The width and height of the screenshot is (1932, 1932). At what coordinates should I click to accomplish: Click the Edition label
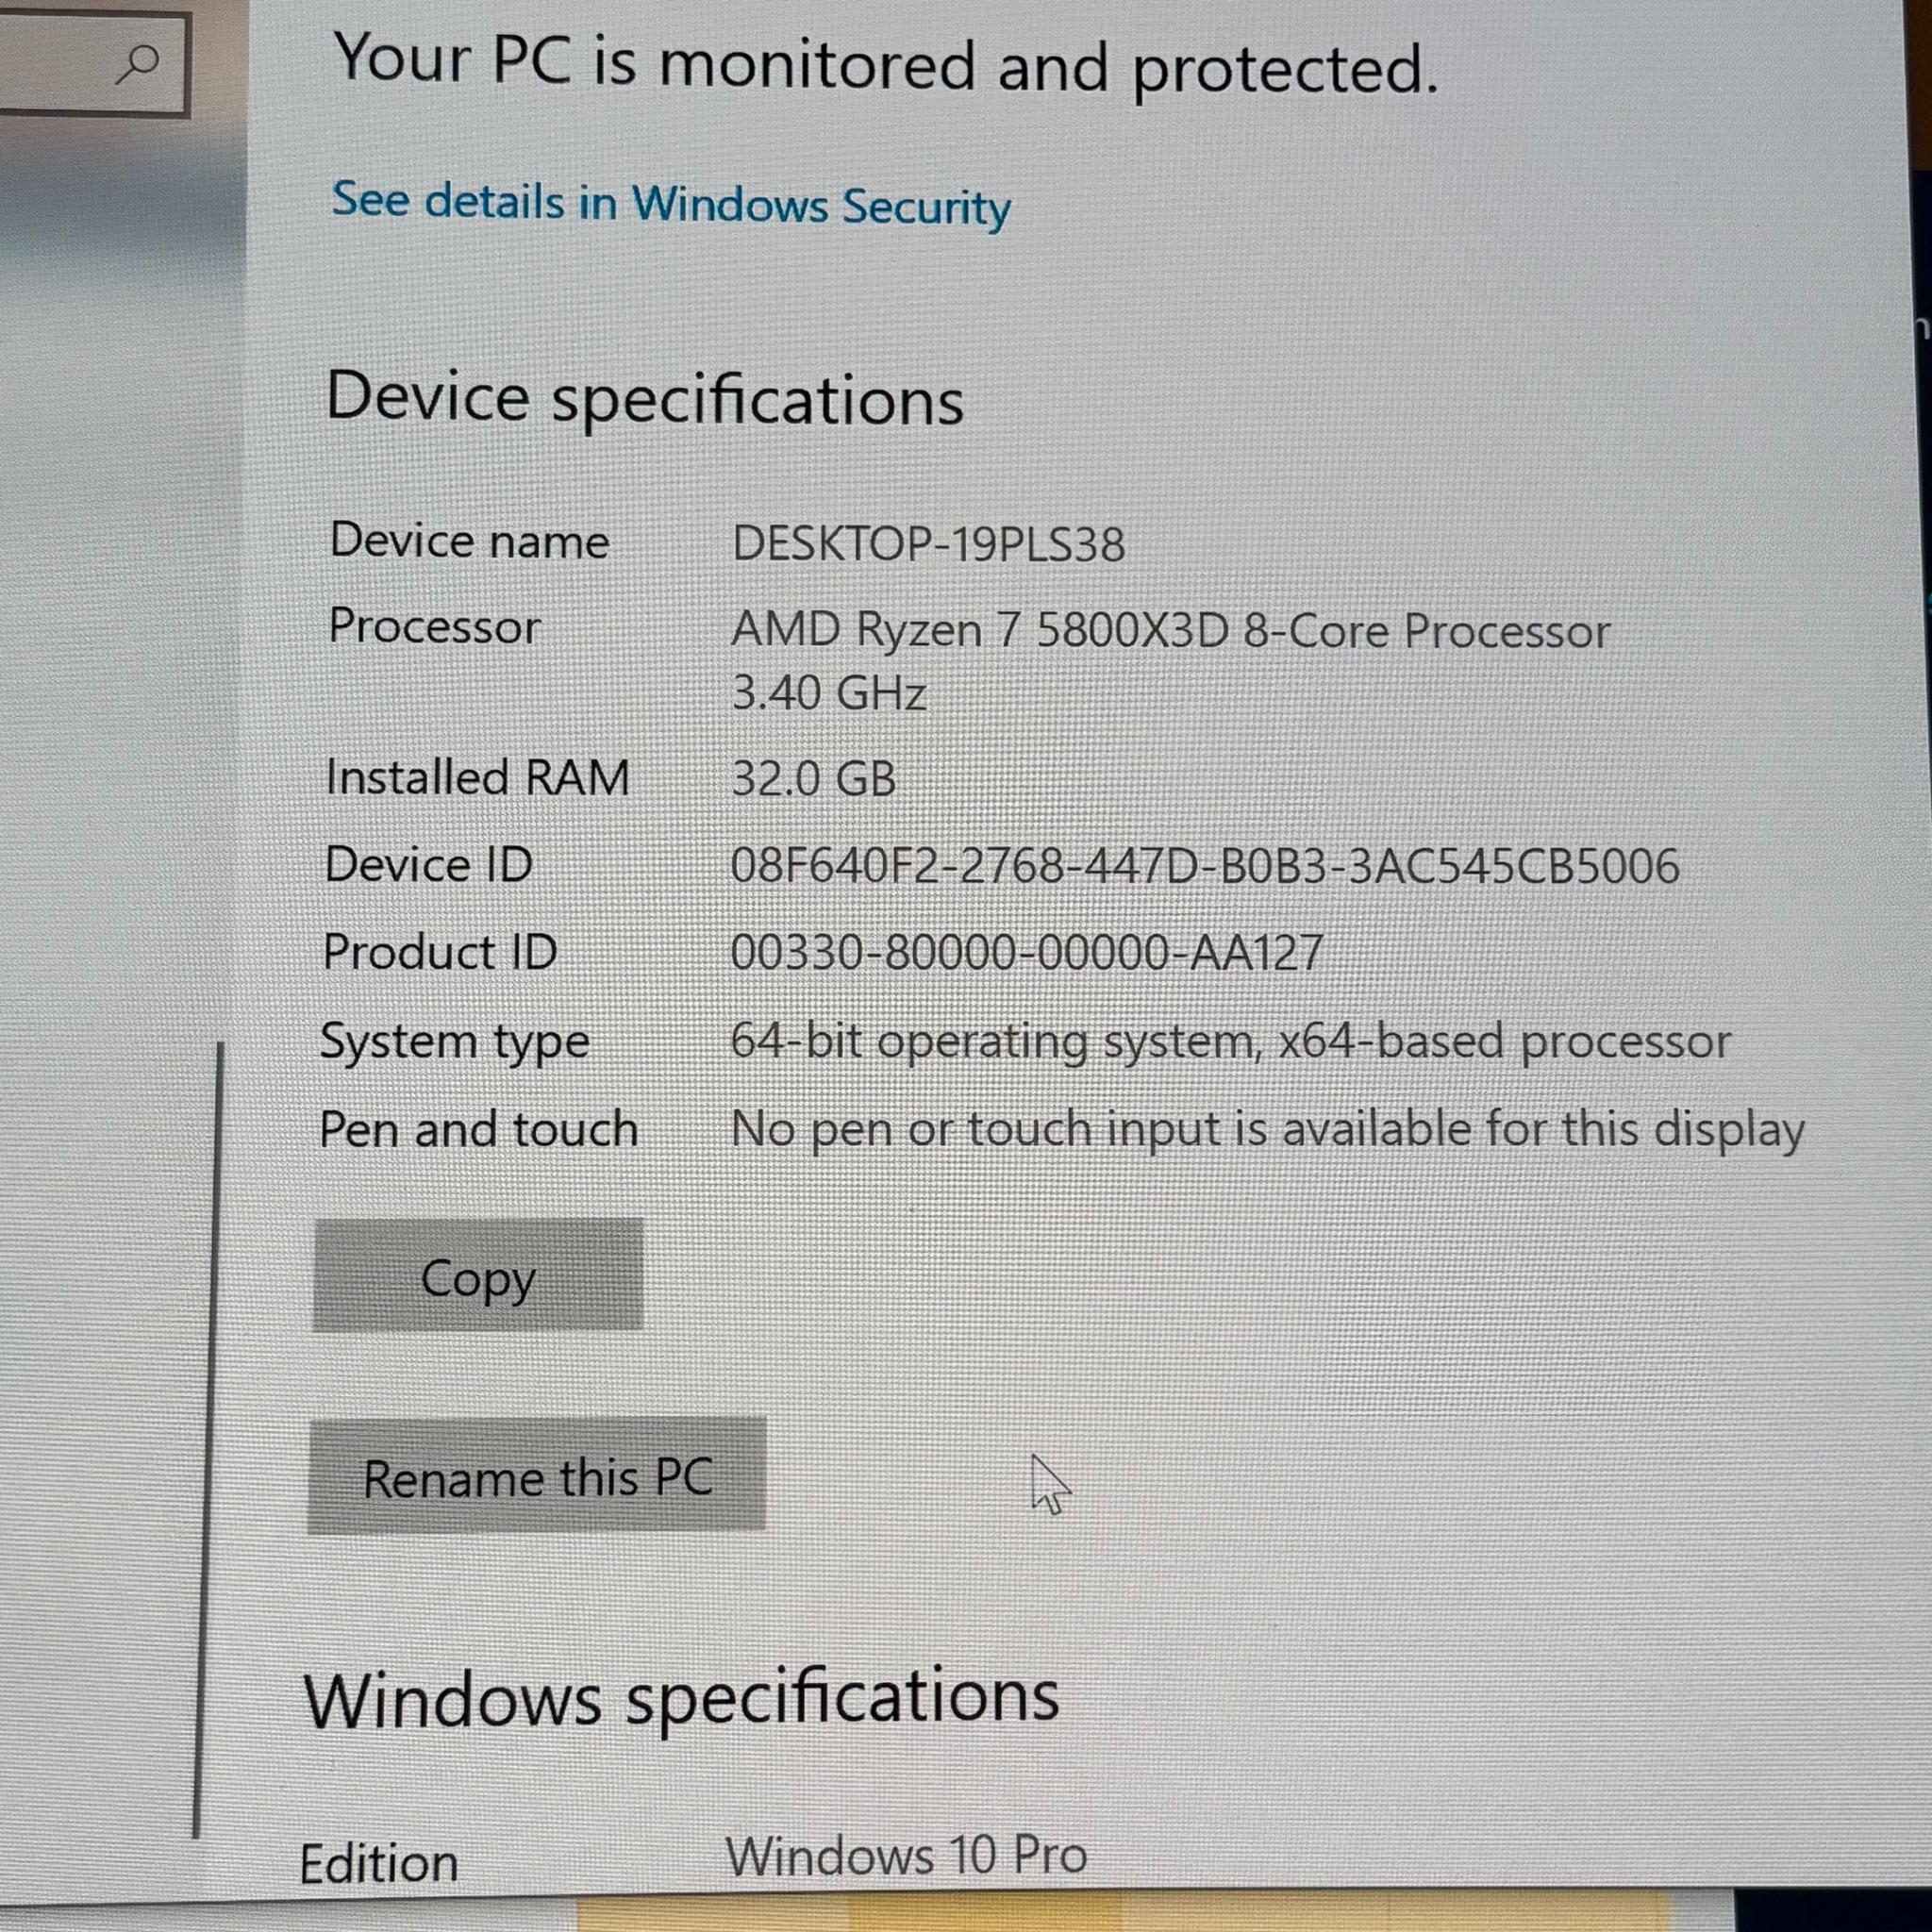(379, 1864)
